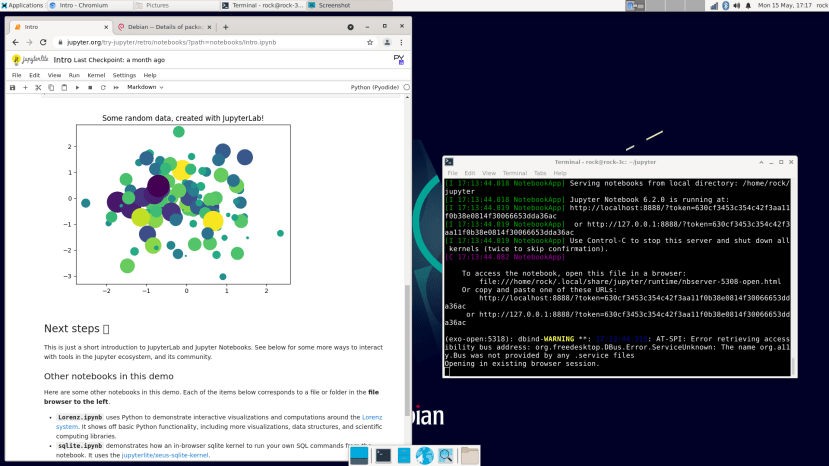This screenshot has width=829, height=466.
Task: Open the Jupyter File menu
Action: click(17, 75)
